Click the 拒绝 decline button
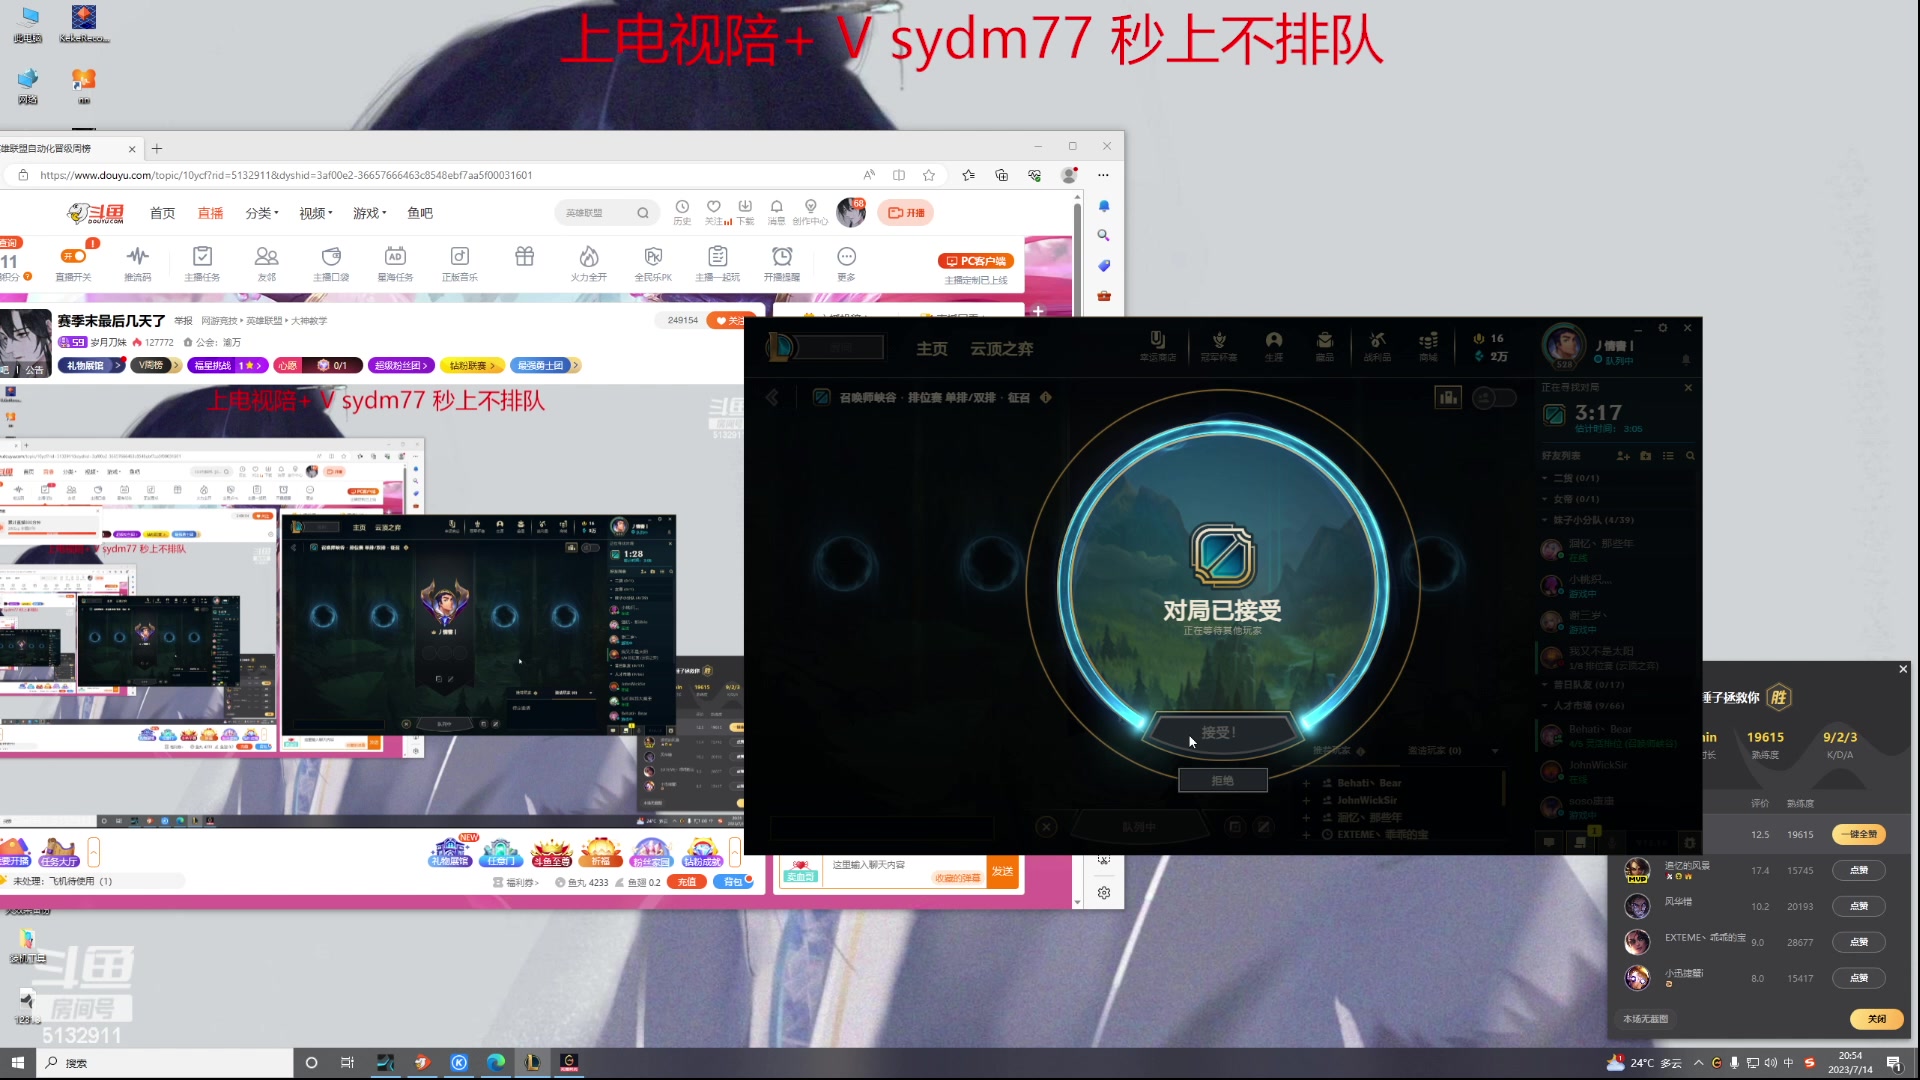This screenshot has height=1080, width=1920. tap(1222, 780)
